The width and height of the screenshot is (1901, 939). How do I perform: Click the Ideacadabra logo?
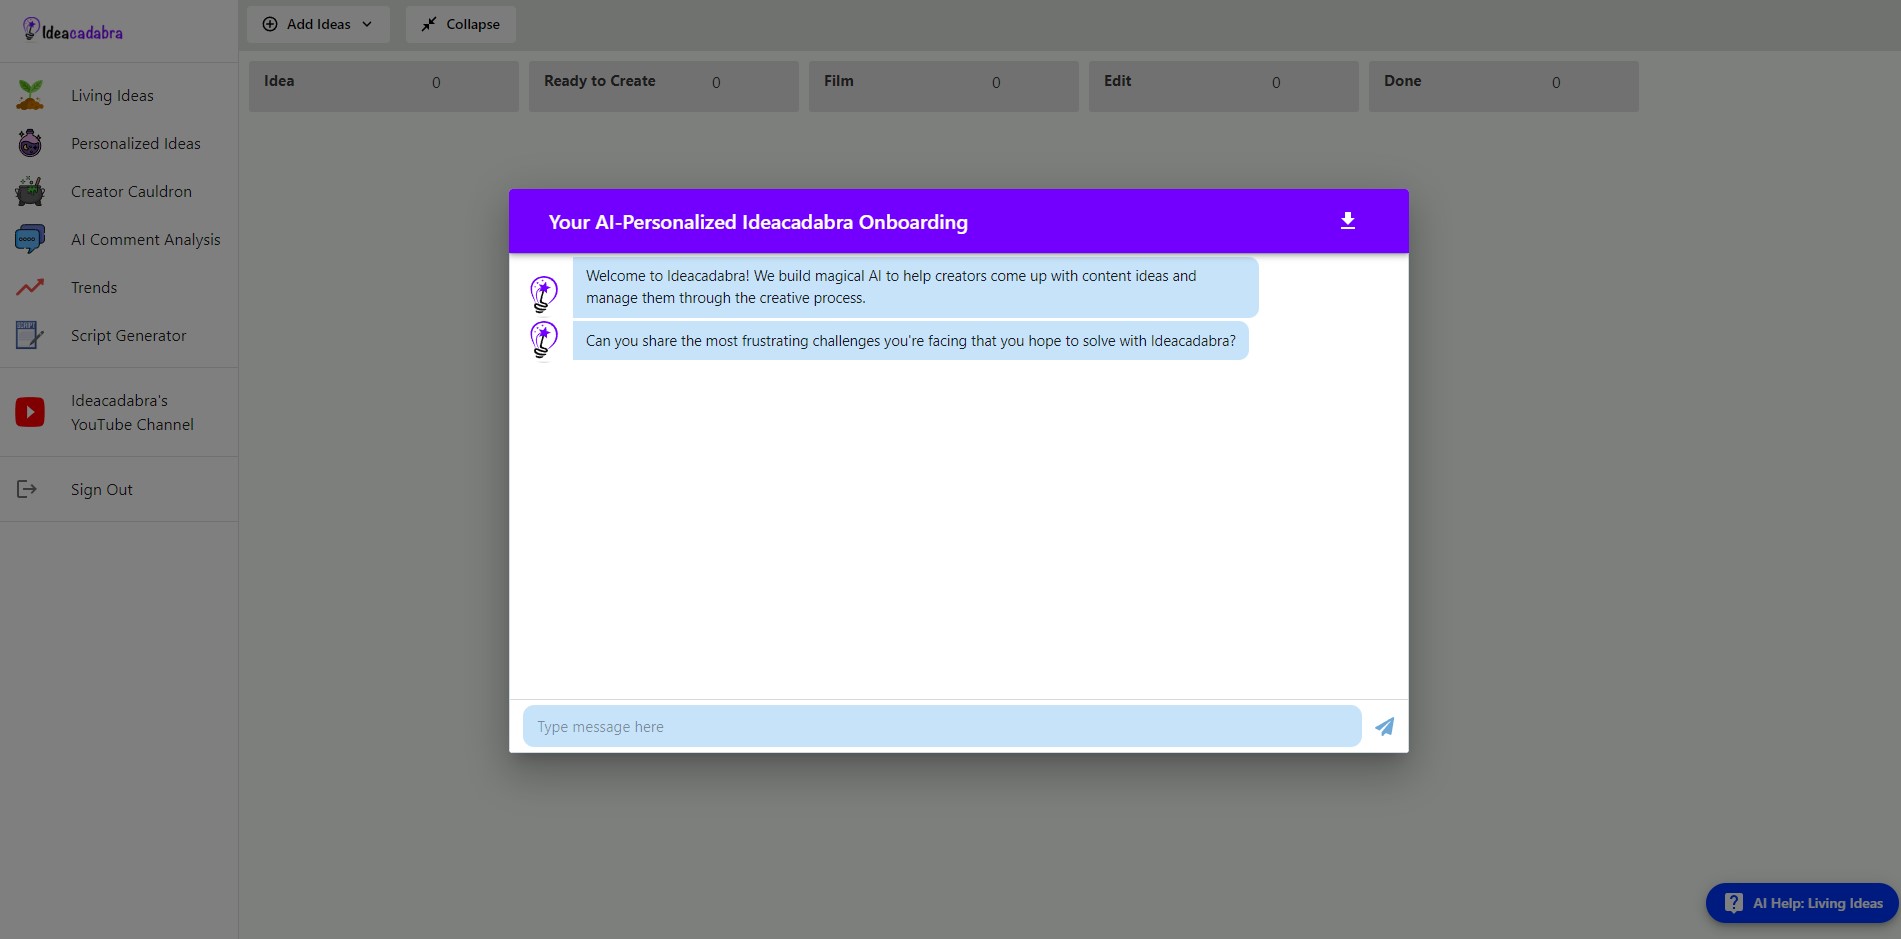73,31
